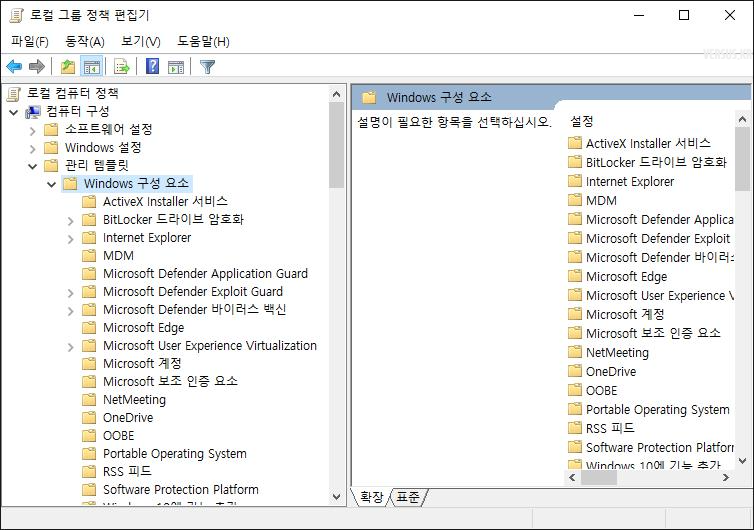Click the Forward arrow toolbar icon
The image size is (754, 530).
37,66
